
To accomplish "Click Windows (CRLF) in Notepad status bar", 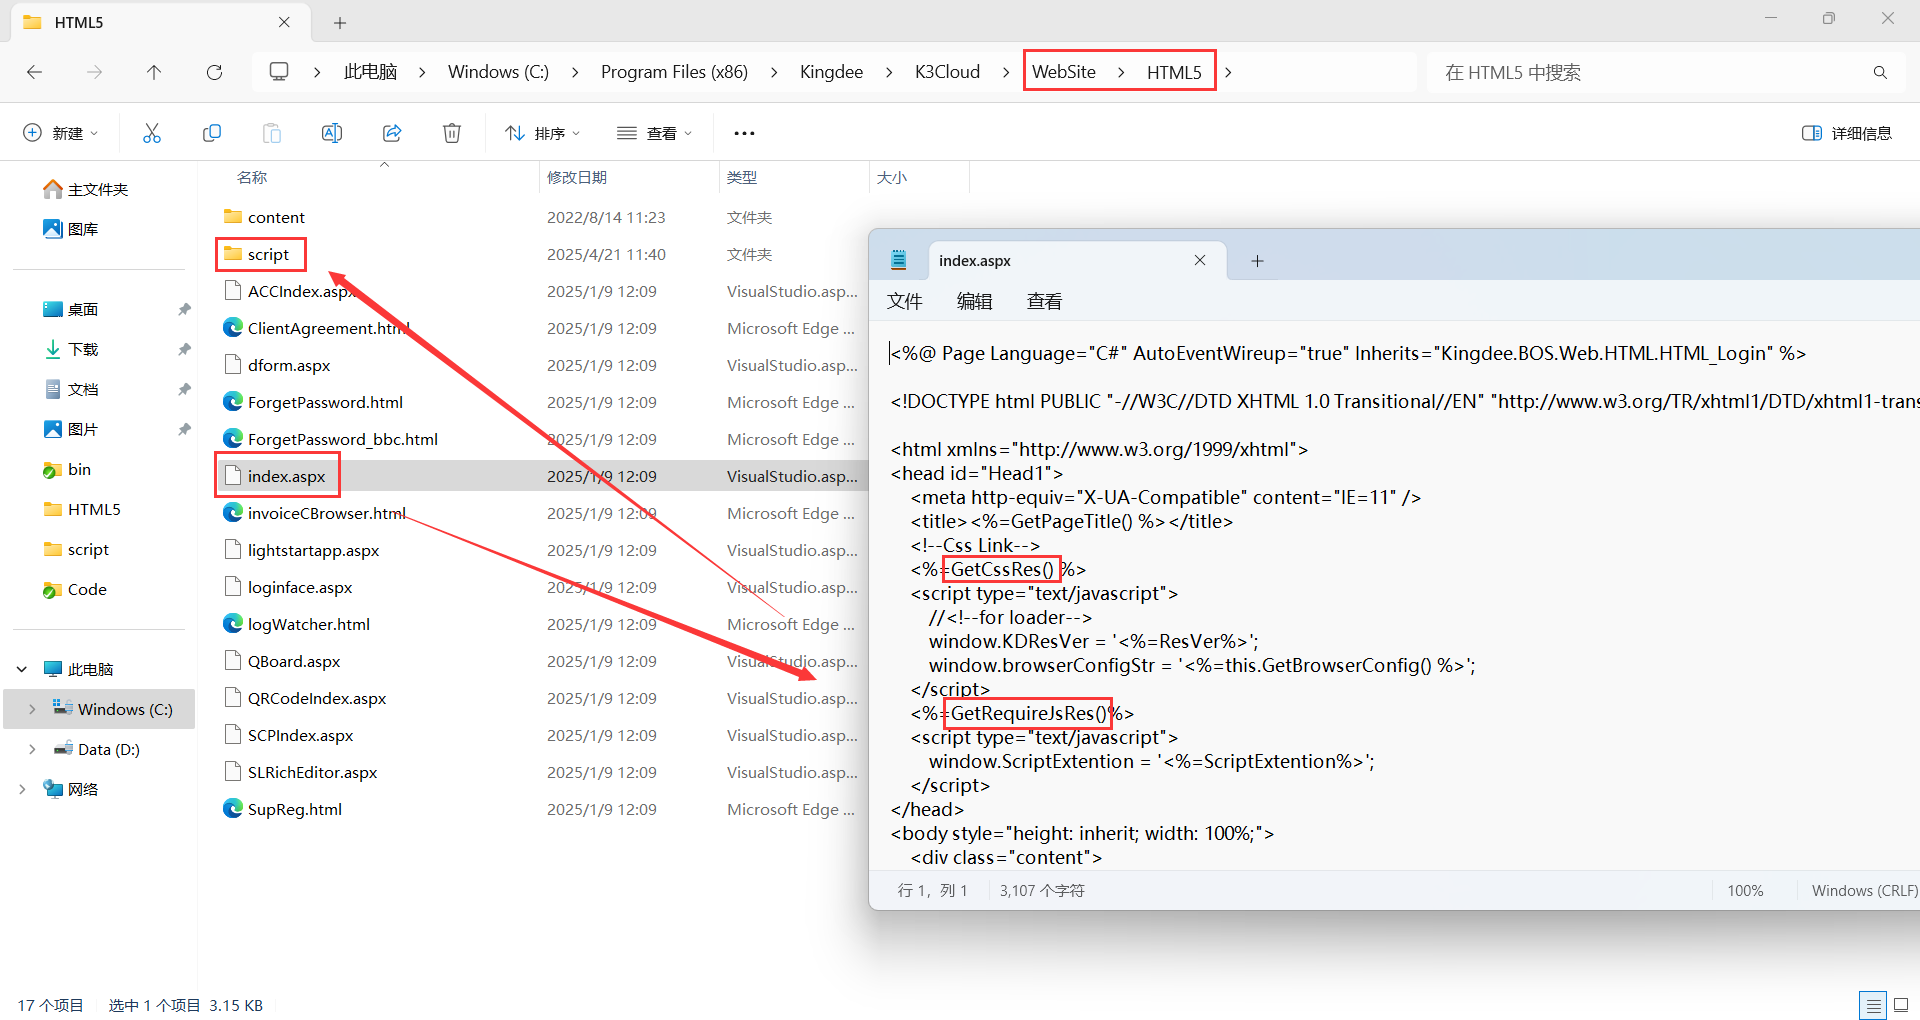I will (x=1864, y=890).
